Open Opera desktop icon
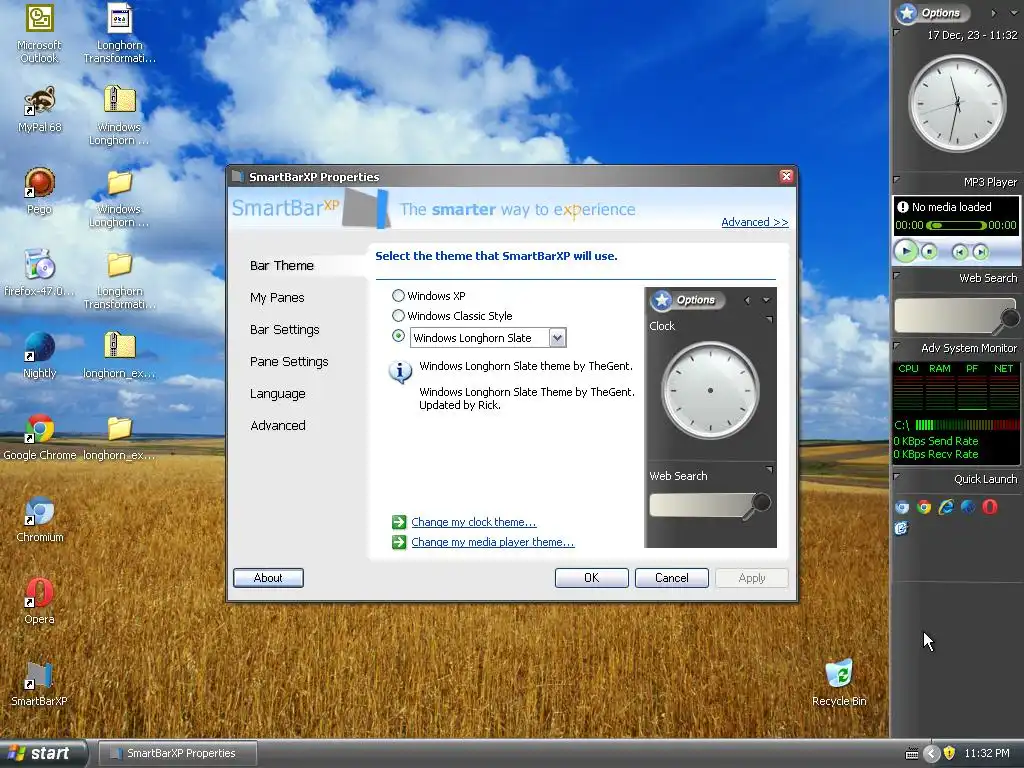Screen dimensions: 1024x768 39,601
